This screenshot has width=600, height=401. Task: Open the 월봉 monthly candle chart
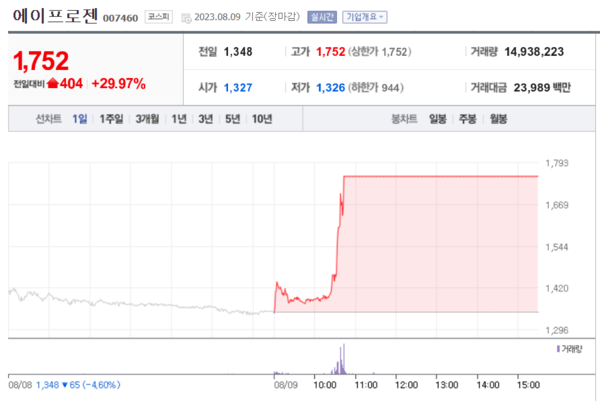(499, 119)
